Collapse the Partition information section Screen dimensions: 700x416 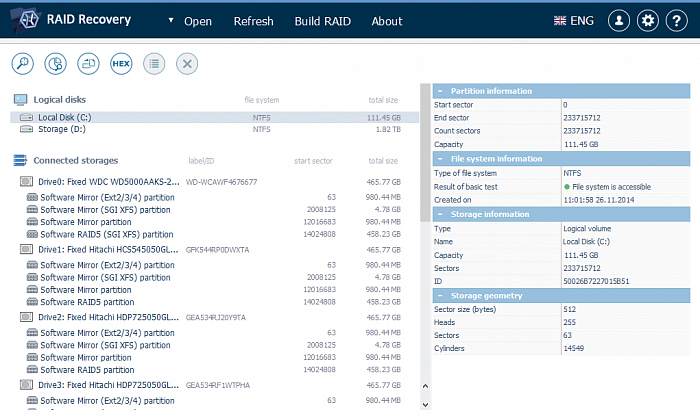(440, 91)
